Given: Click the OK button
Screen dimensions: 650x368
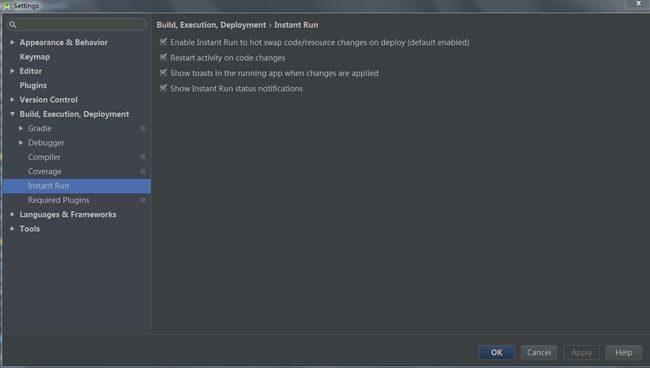Looking at the screenshot, I should (497, 353).
